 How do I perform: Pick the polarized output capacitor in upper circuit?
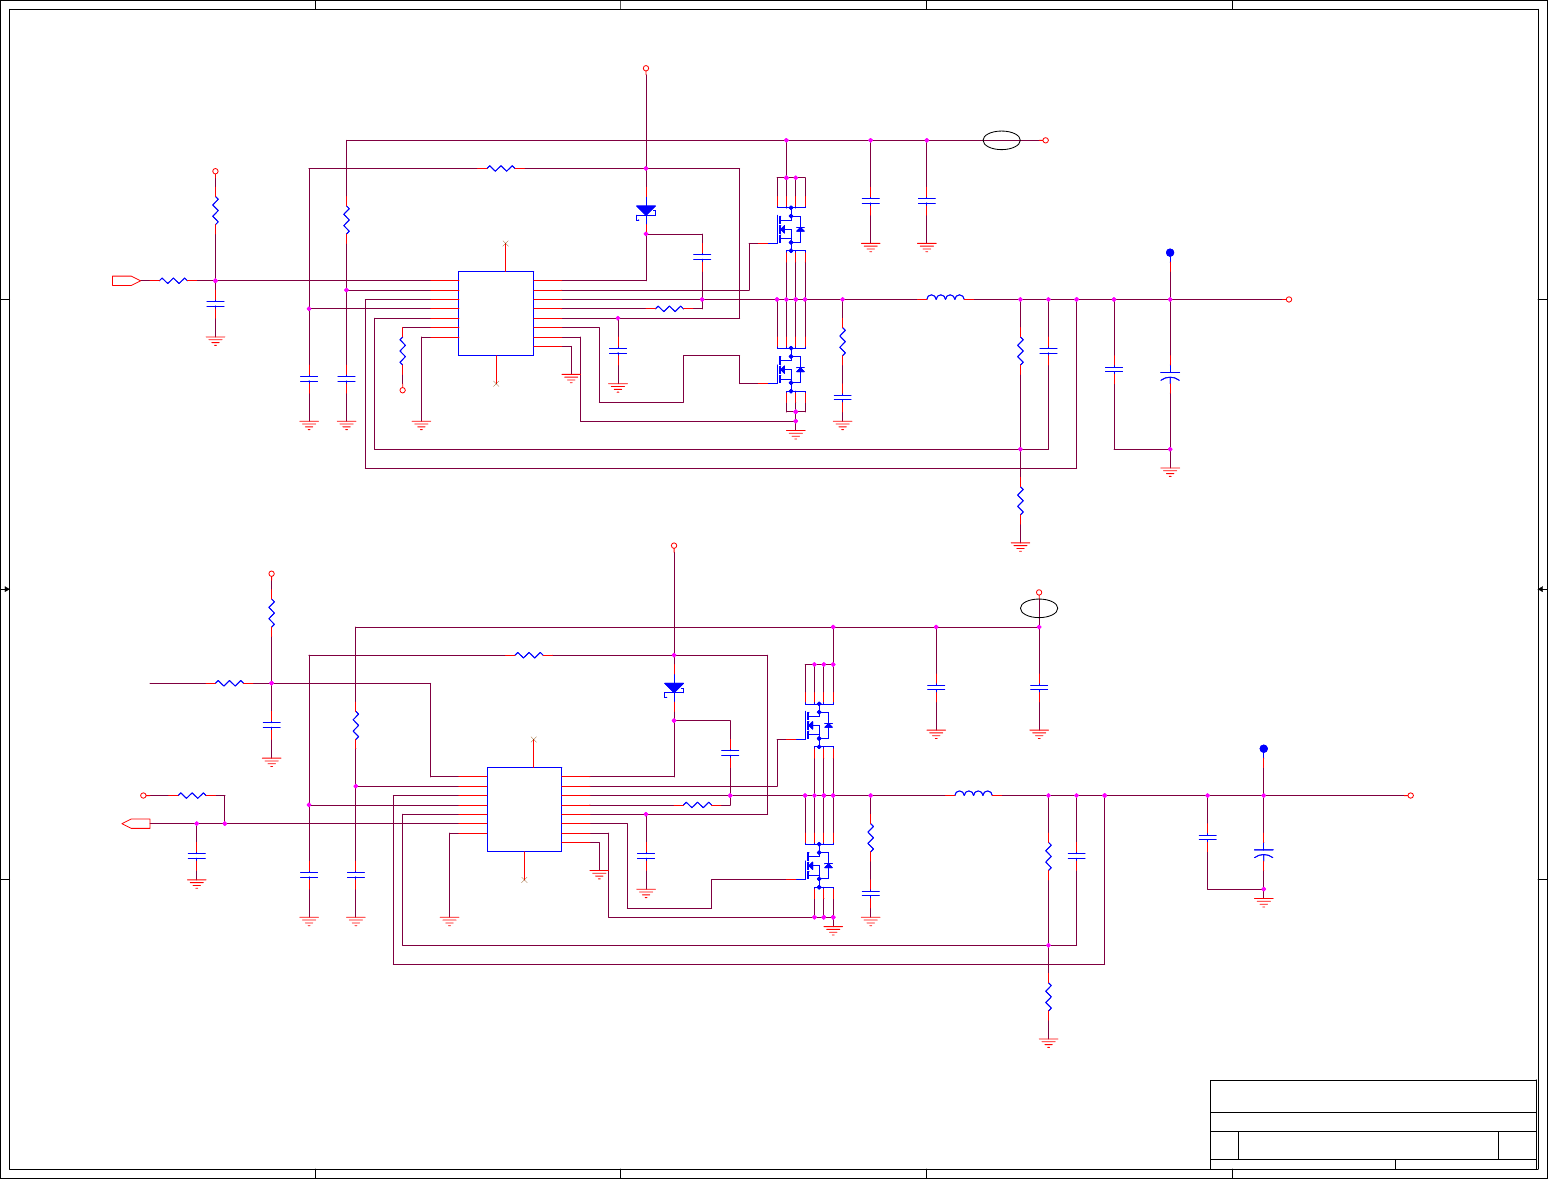[1170, 376]
